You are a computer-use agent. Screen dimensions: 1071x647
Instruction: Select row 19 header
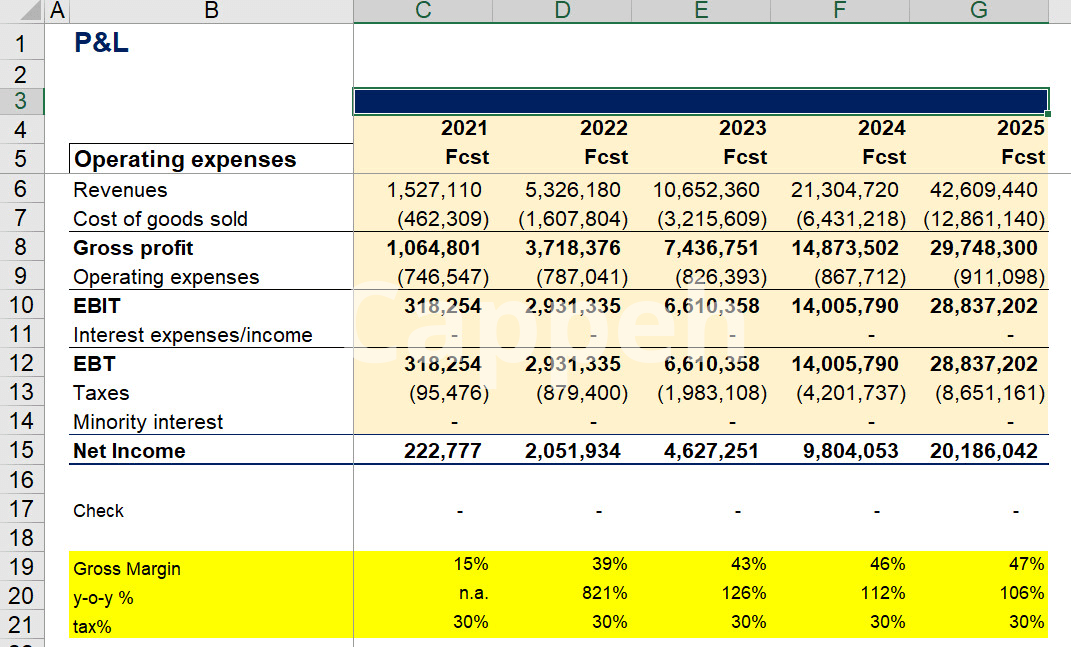tap(22, 568)
